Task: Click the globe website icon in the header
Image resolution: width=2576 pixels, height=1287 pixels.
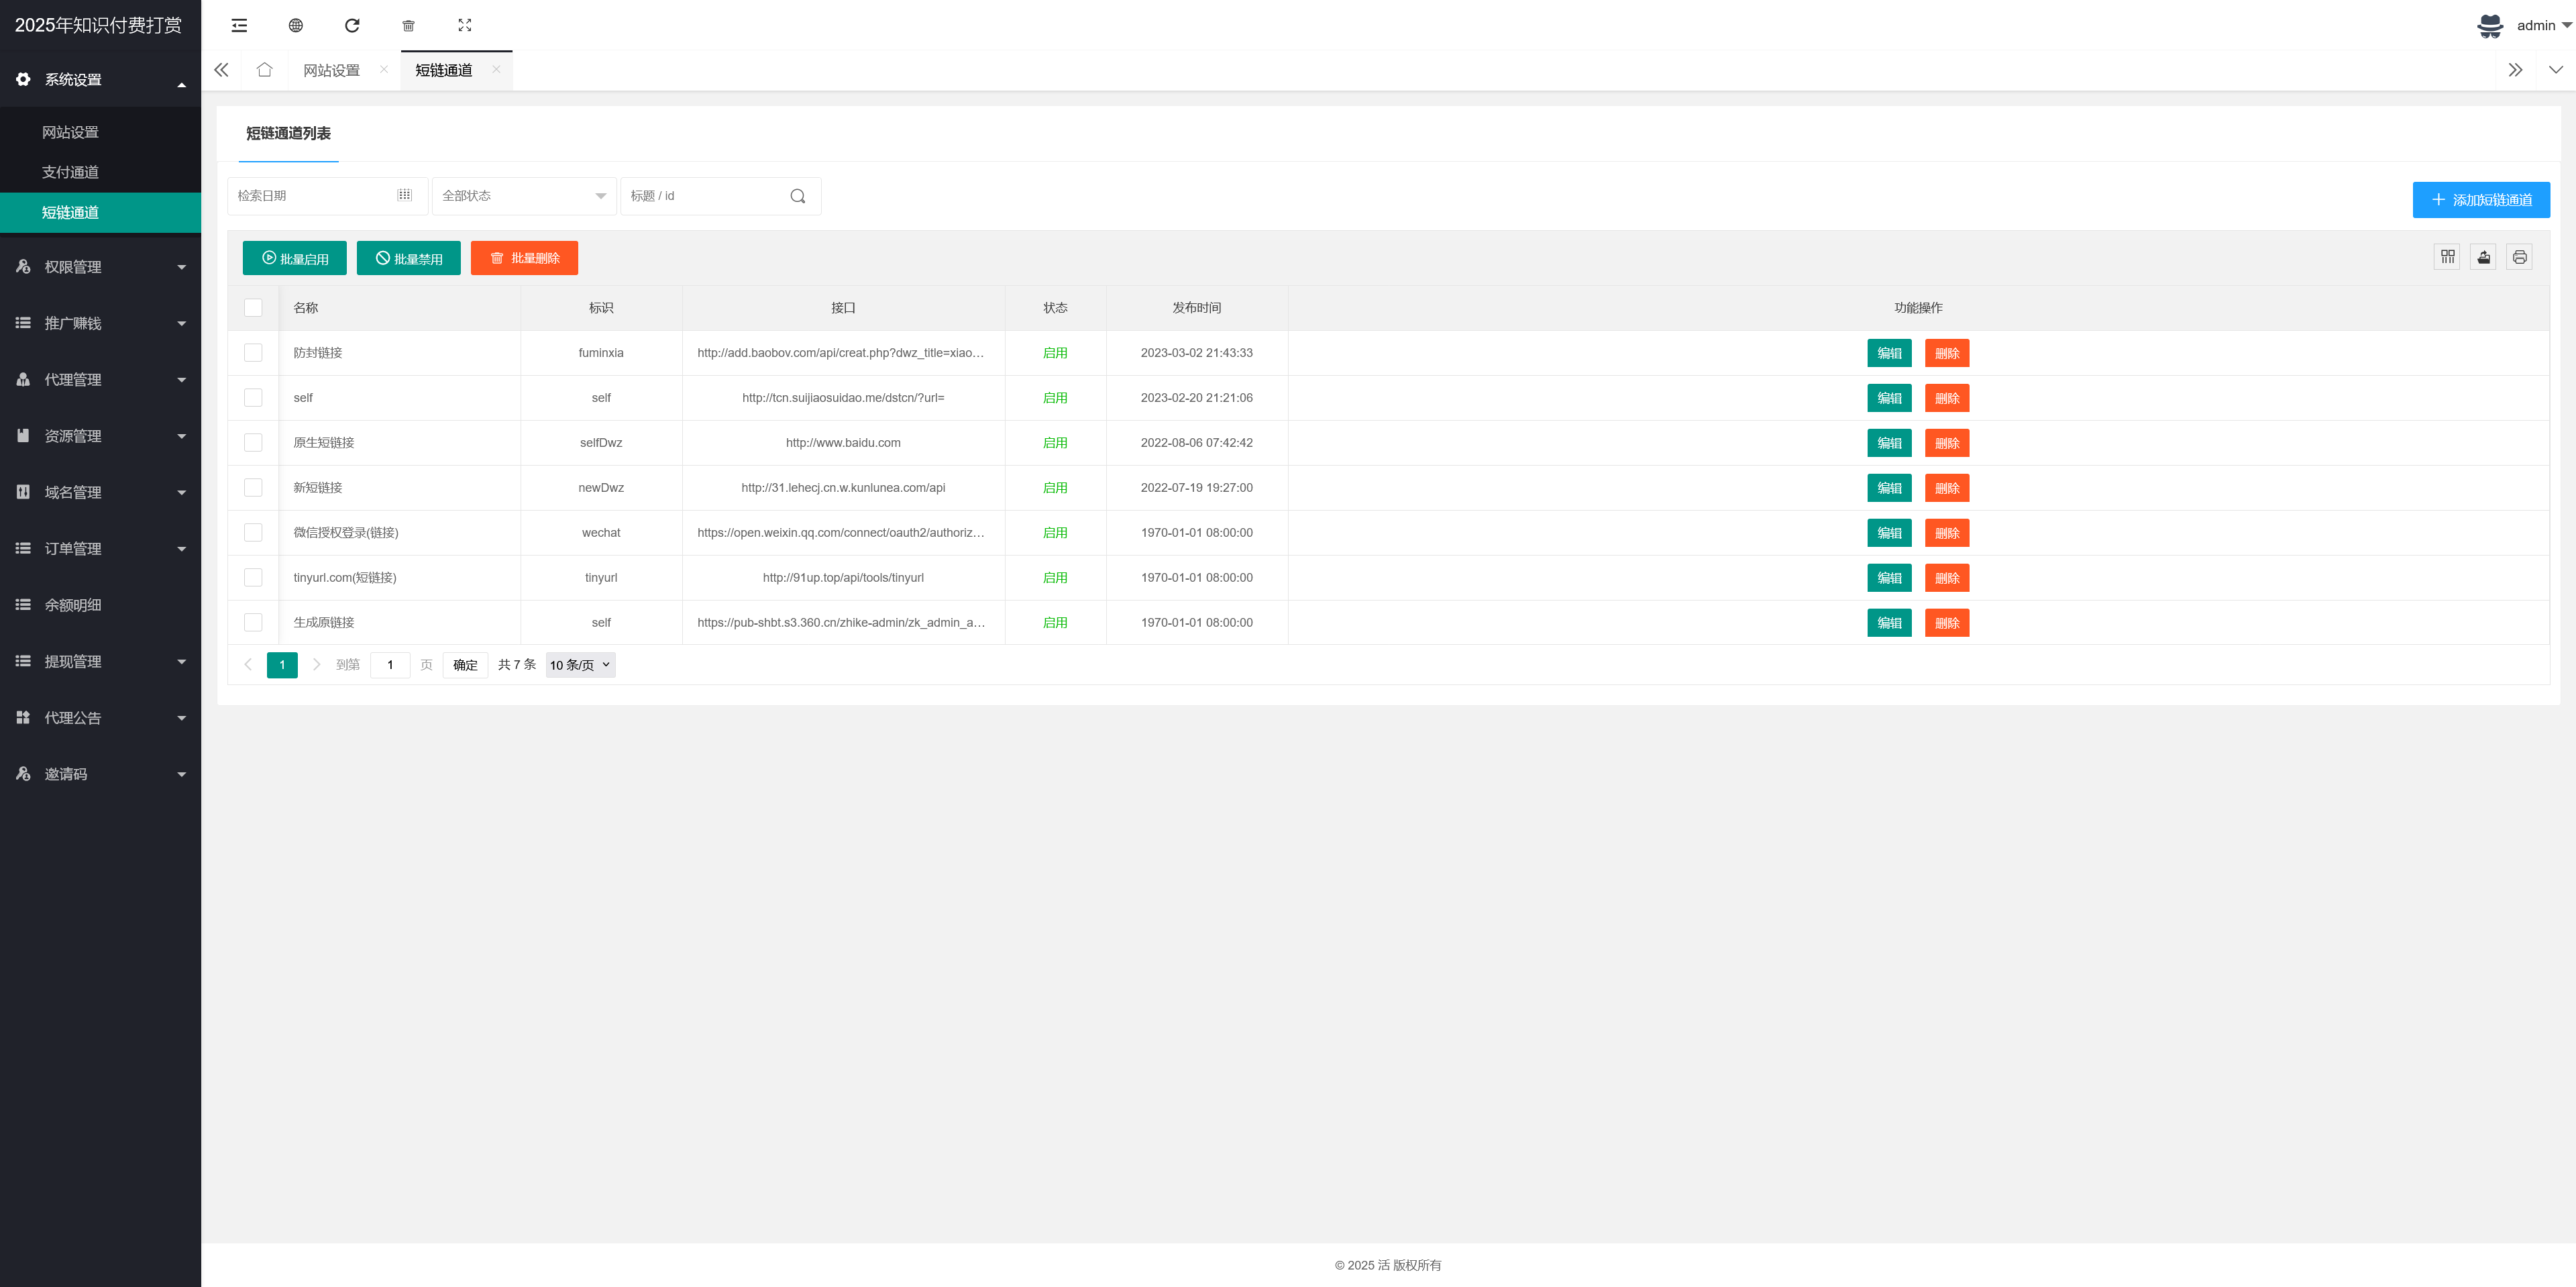Action: click(x=296, y=25)
